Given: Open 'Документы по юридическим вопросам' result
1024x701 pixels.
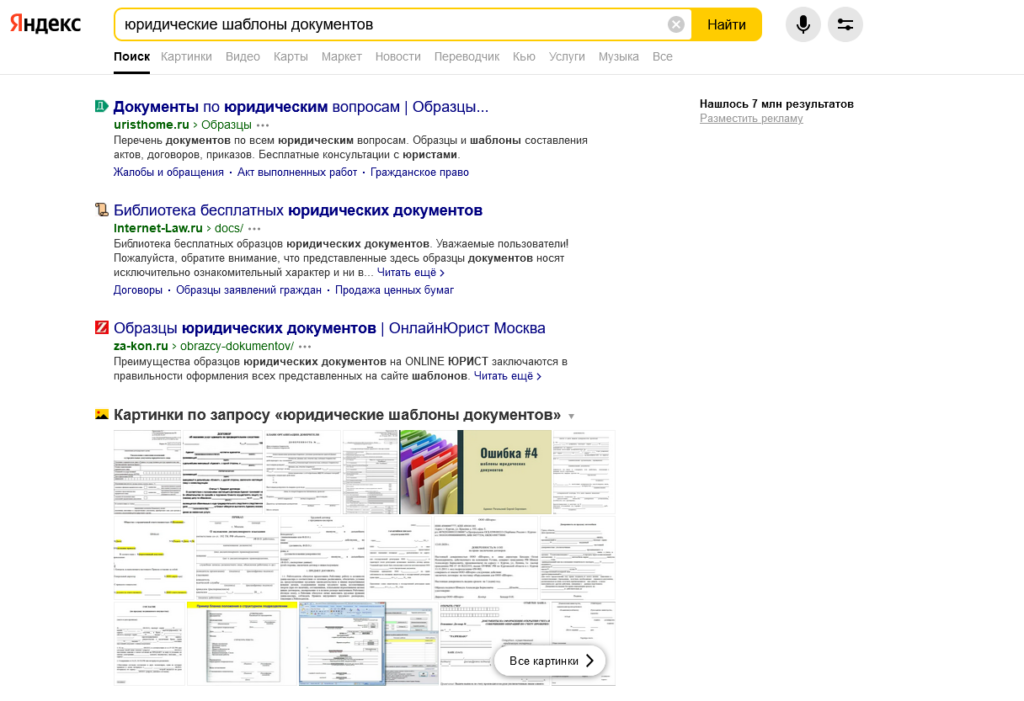Looking at the screenshot, I should click(300, 106).
